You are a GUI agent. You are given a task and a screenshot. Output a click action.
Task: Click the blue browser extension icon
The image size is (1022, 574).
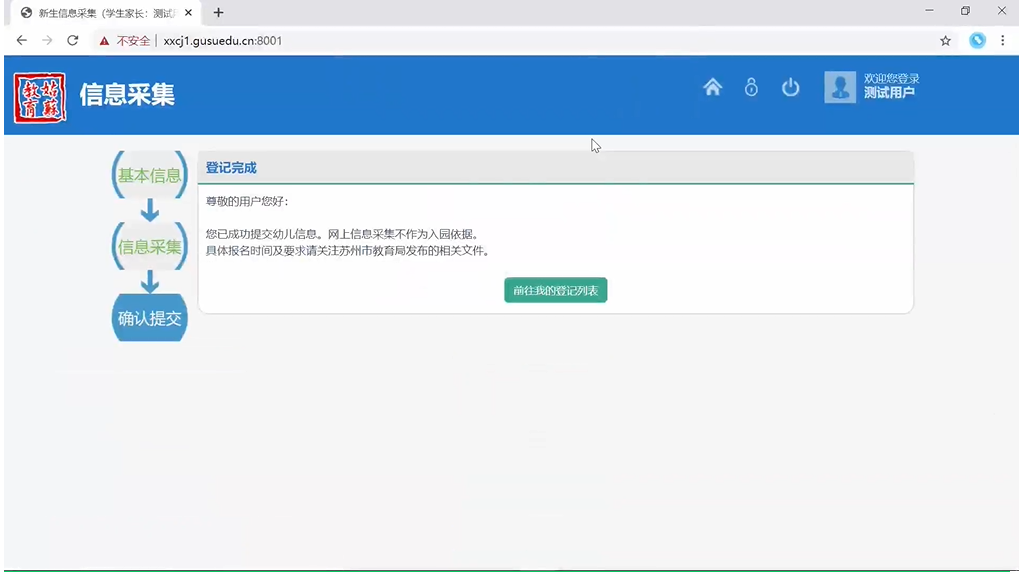pos(977,41)
